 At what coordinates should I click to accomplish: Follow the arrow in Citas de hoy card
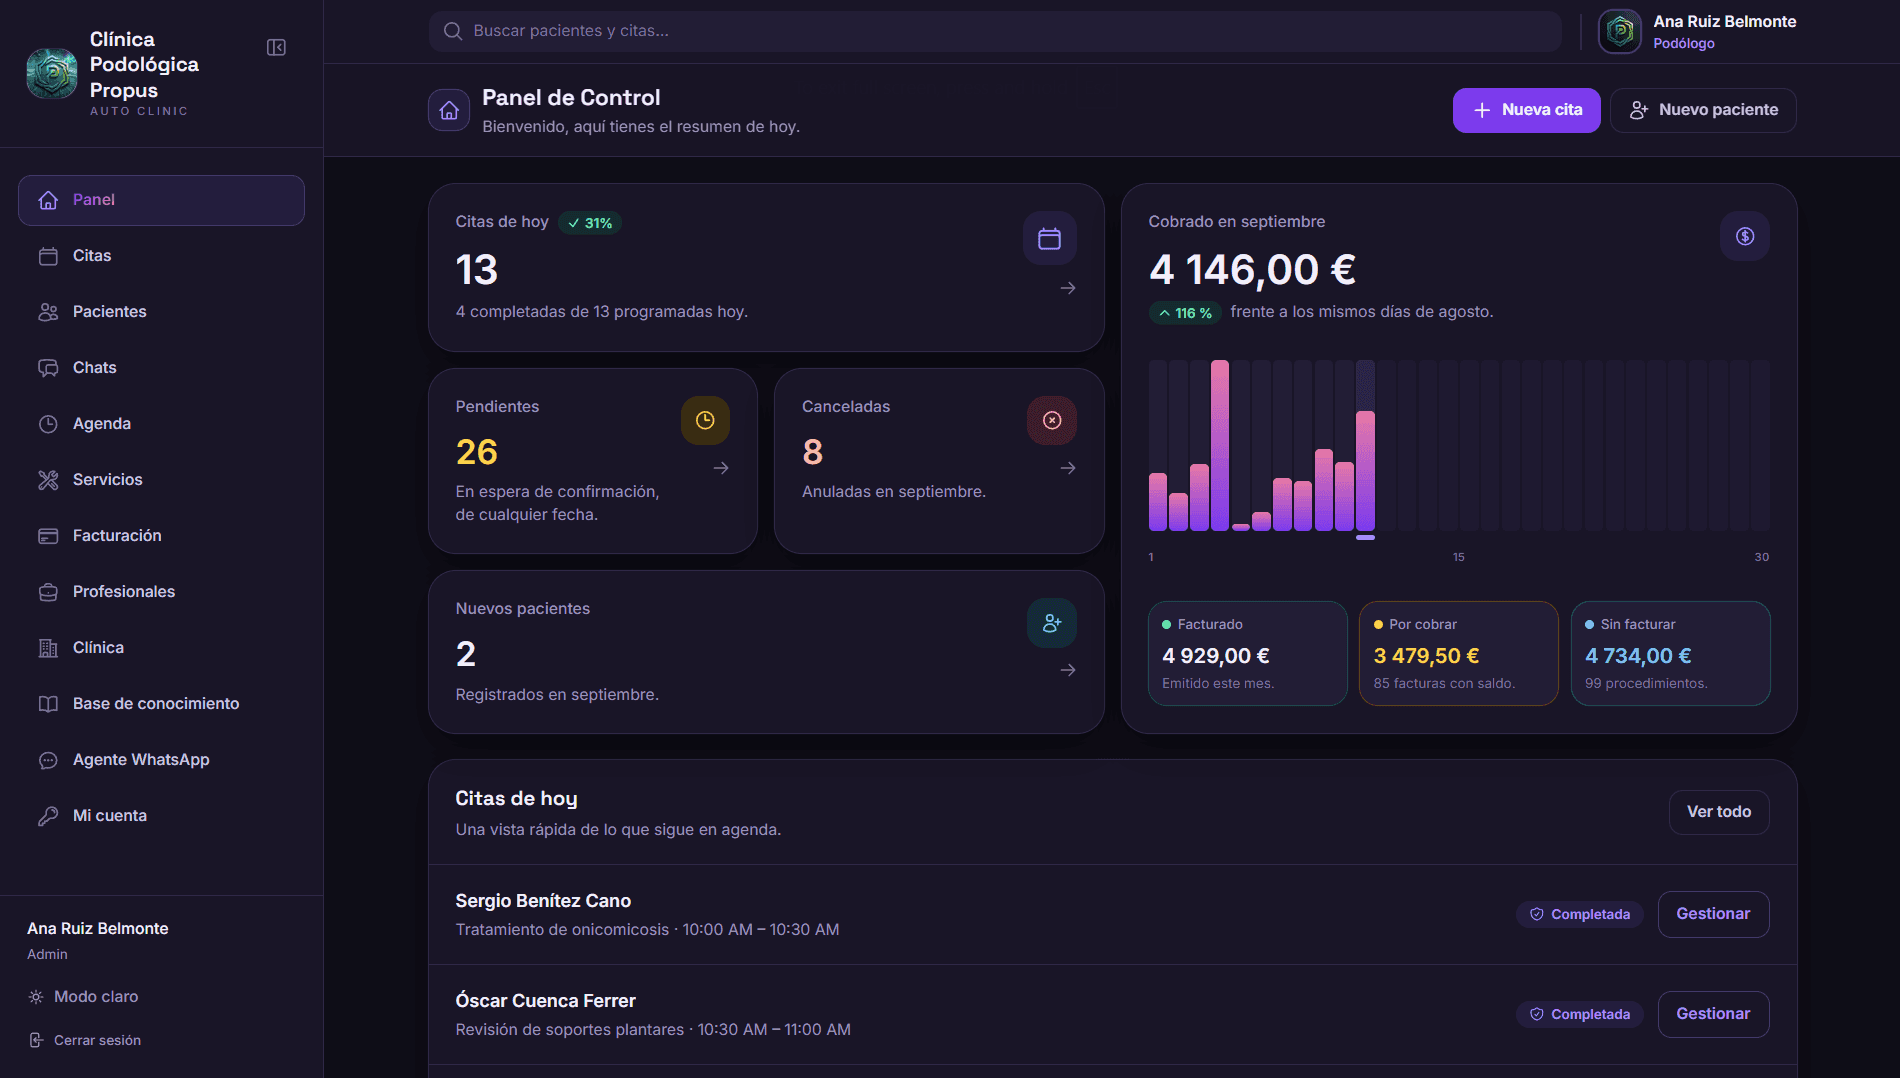[1068, 288]
